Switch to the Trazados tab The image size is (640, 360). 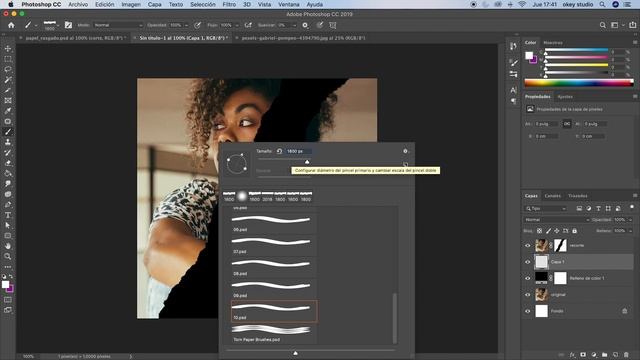pos(578,196)
